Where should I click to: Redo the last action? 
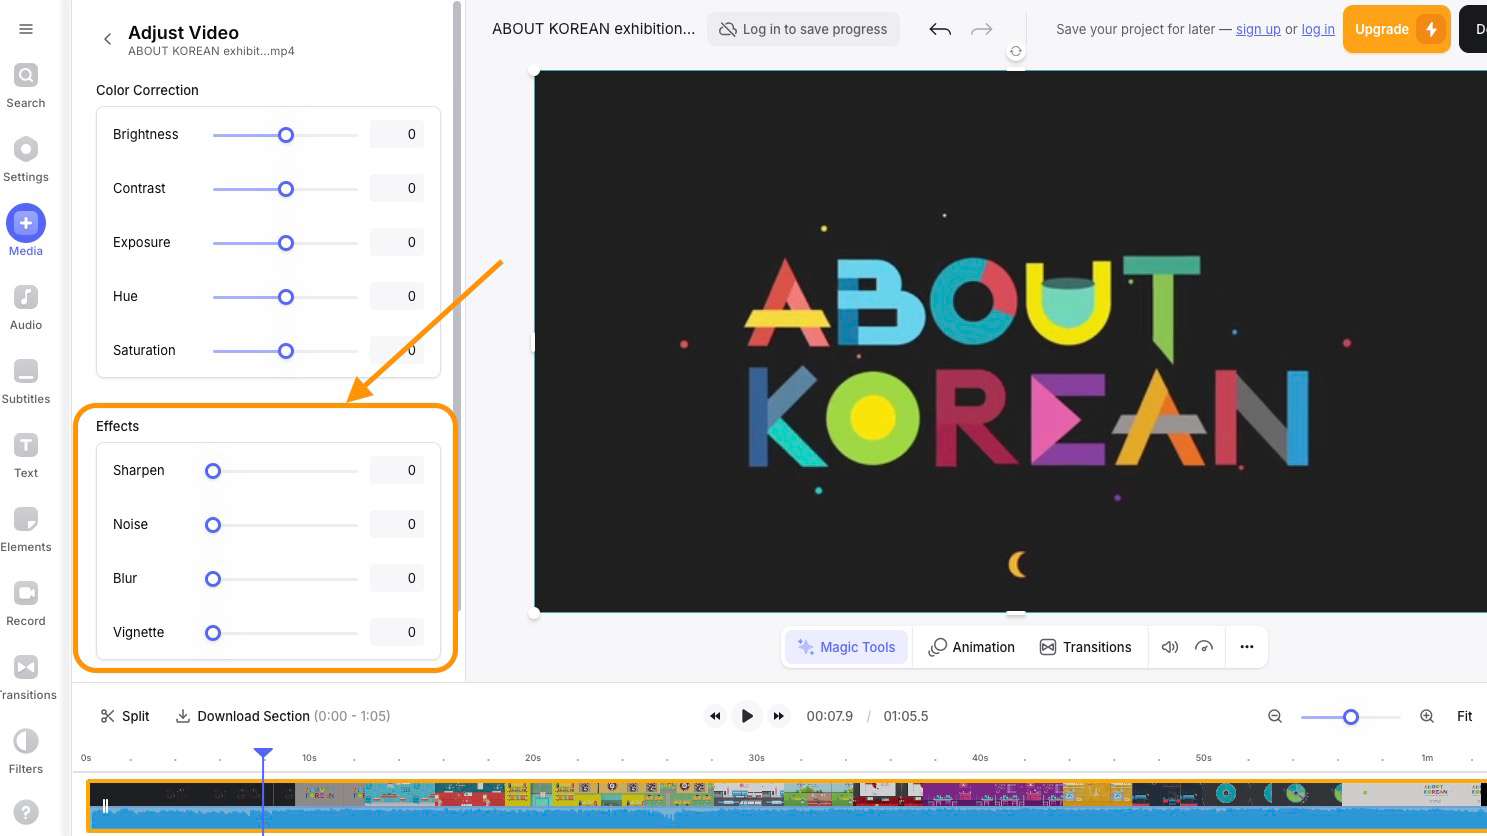982,29
